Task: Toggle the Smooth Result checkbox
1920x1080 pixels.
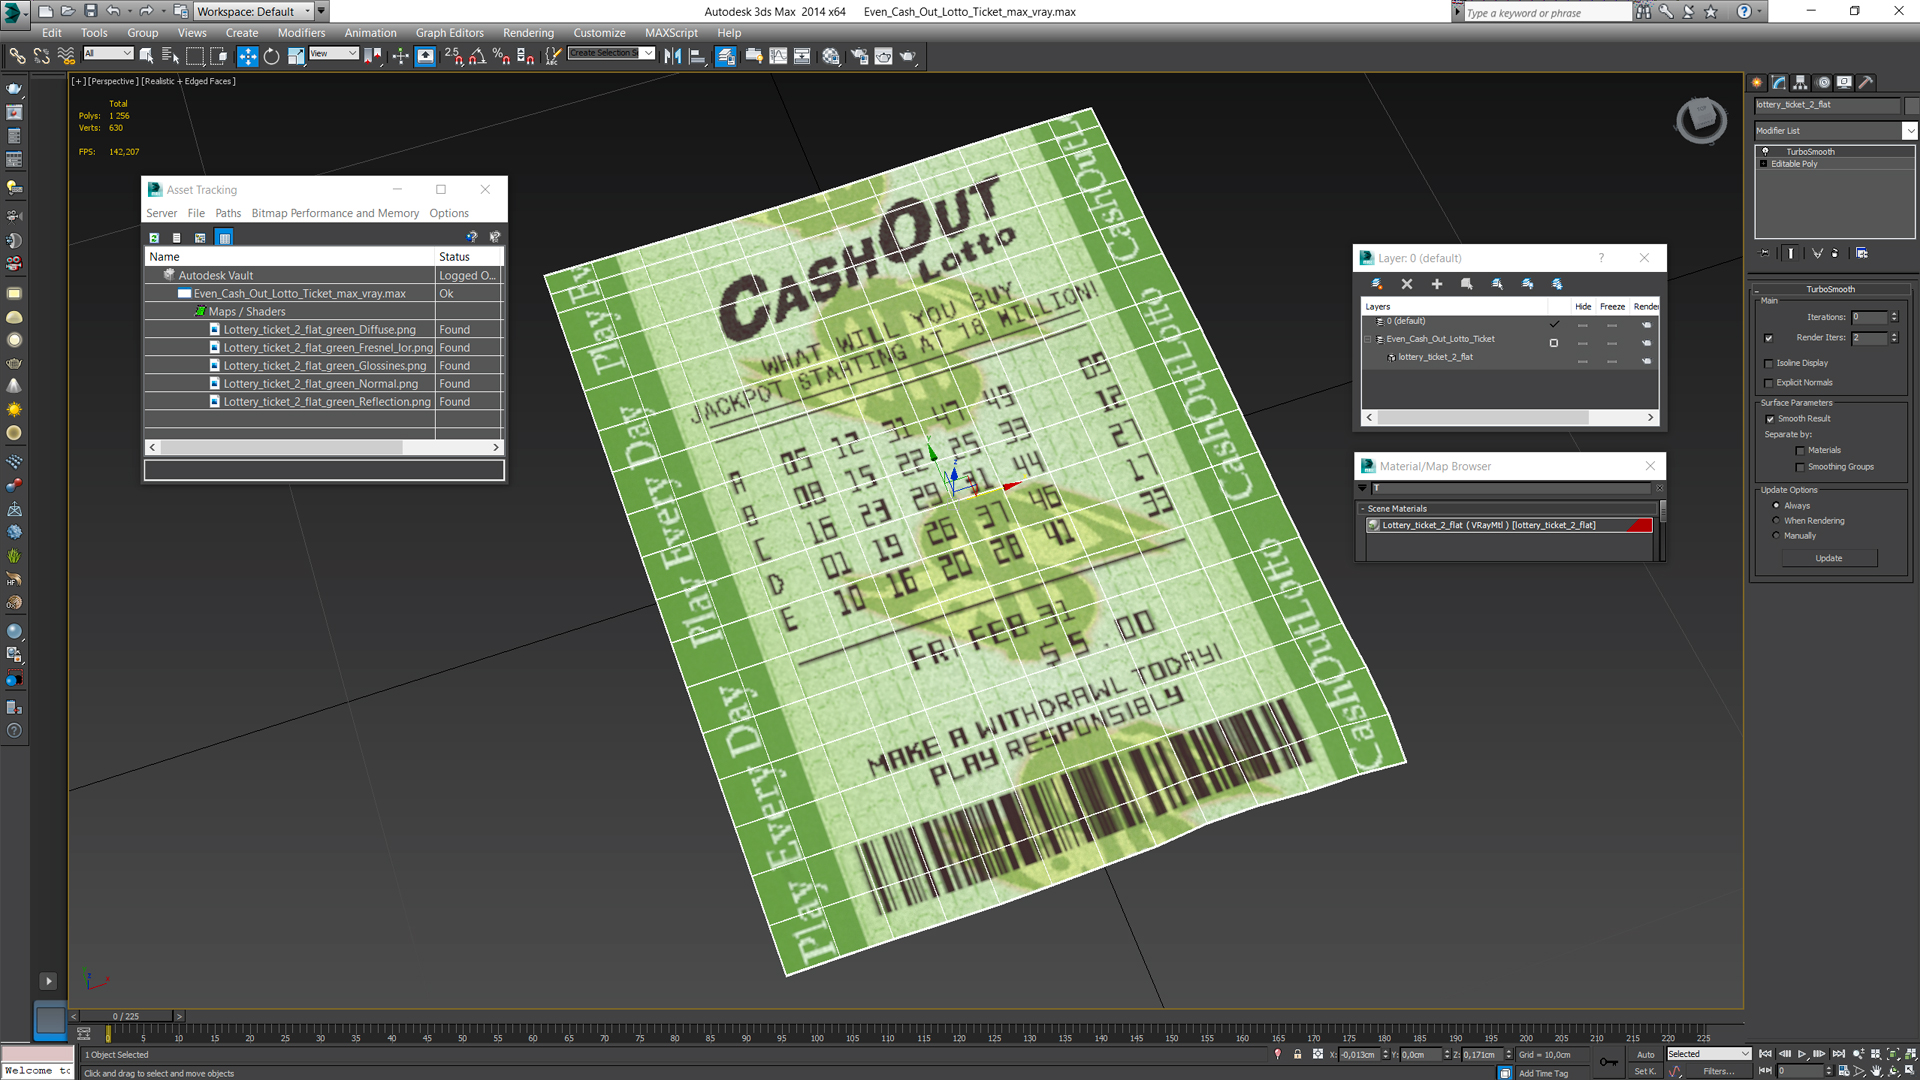Action: pyautogui.click(x=1770, y=419)
